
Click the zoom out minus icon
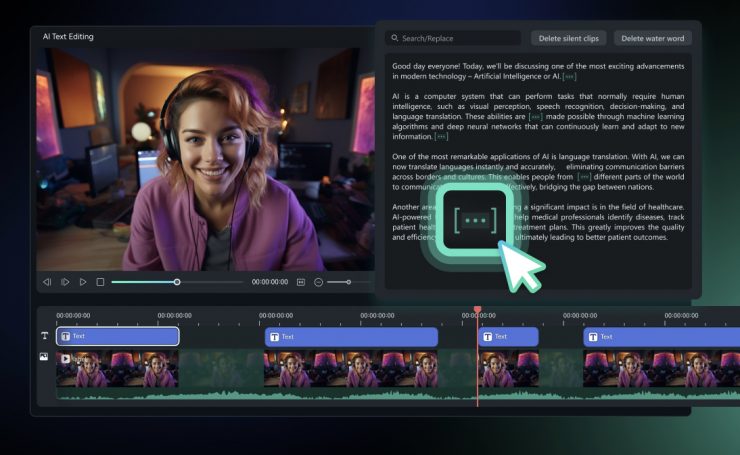[x=318, y=282]
